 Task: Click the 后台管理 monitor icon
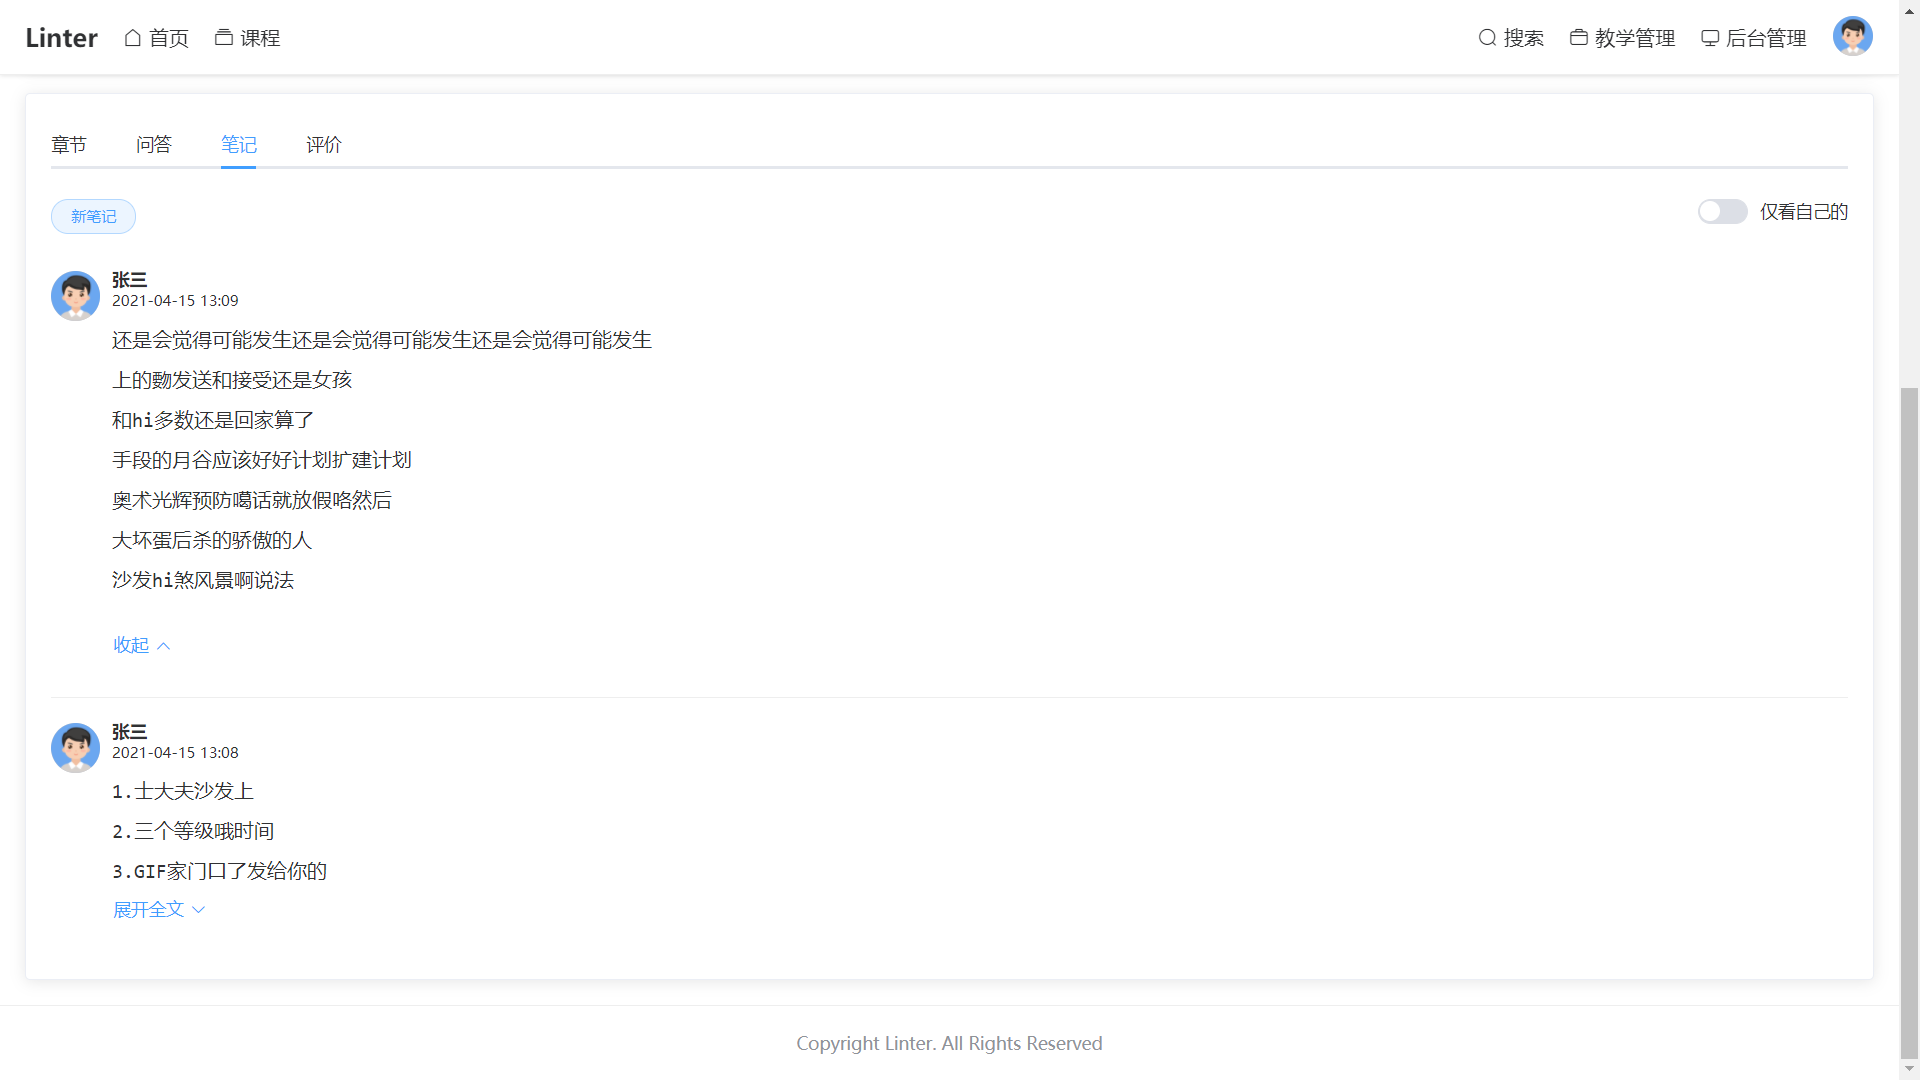click(1710, 38)
